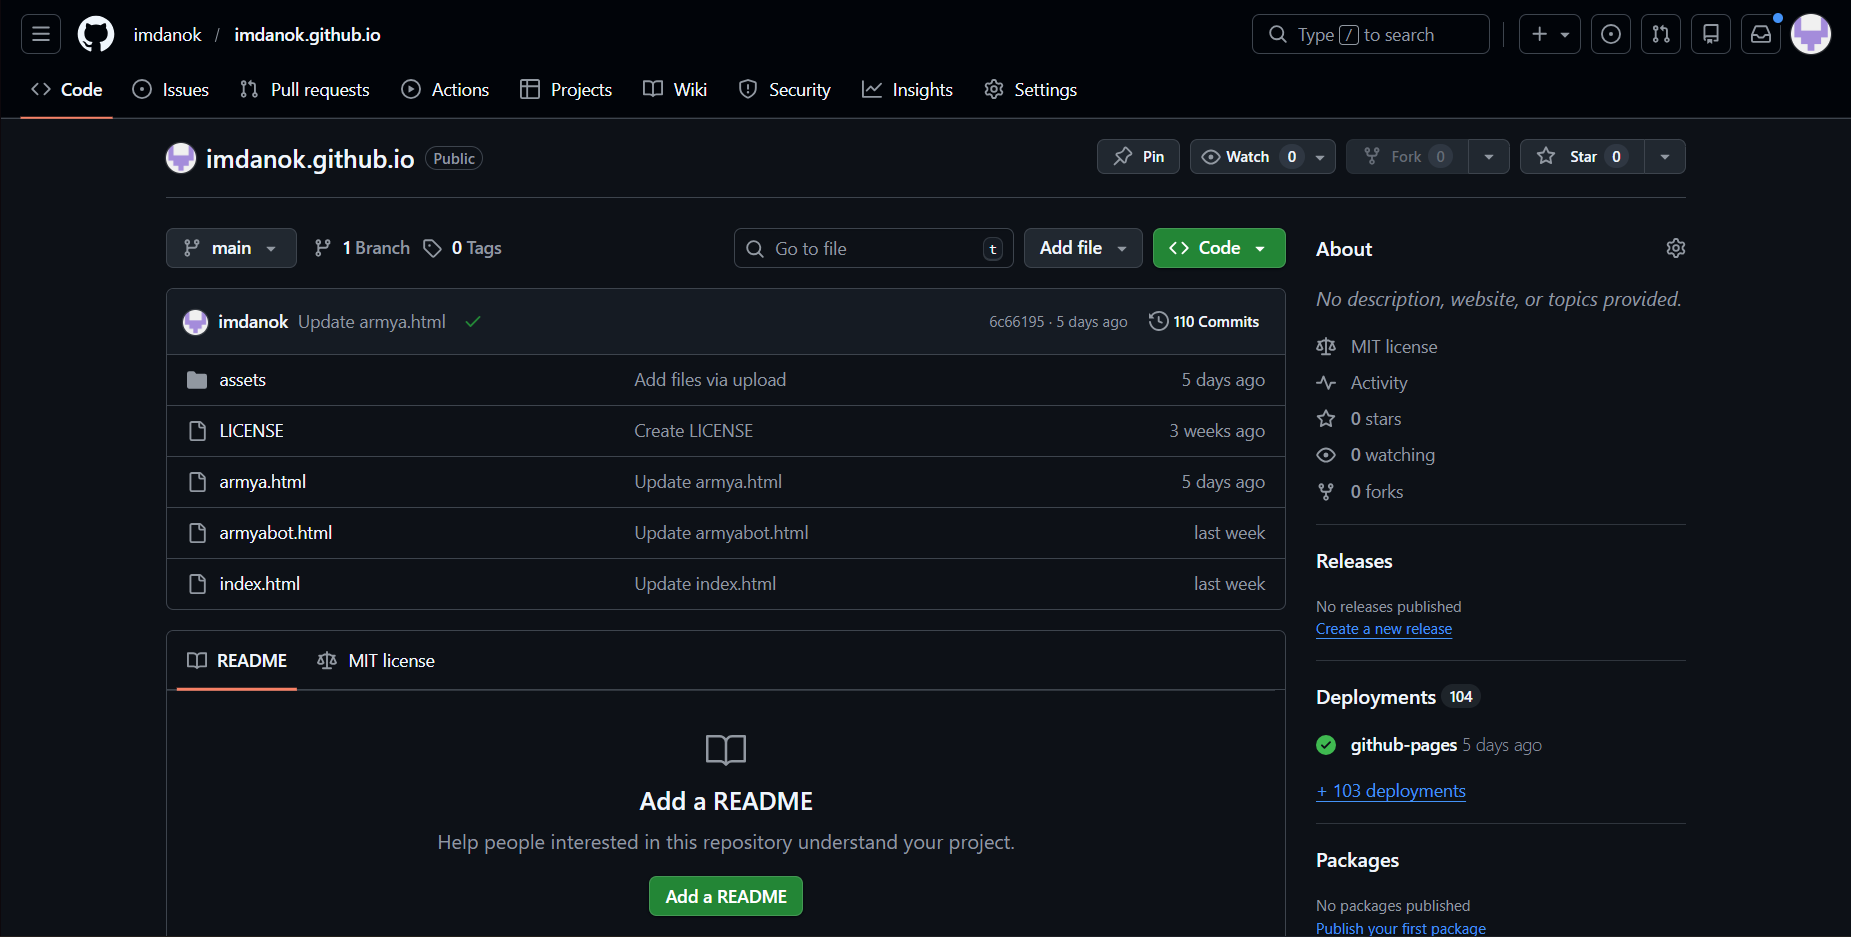The height and width of the screenshot is (937, 1851).
Task: Open the global navigation hamburger menu
Action: (41, 34)
